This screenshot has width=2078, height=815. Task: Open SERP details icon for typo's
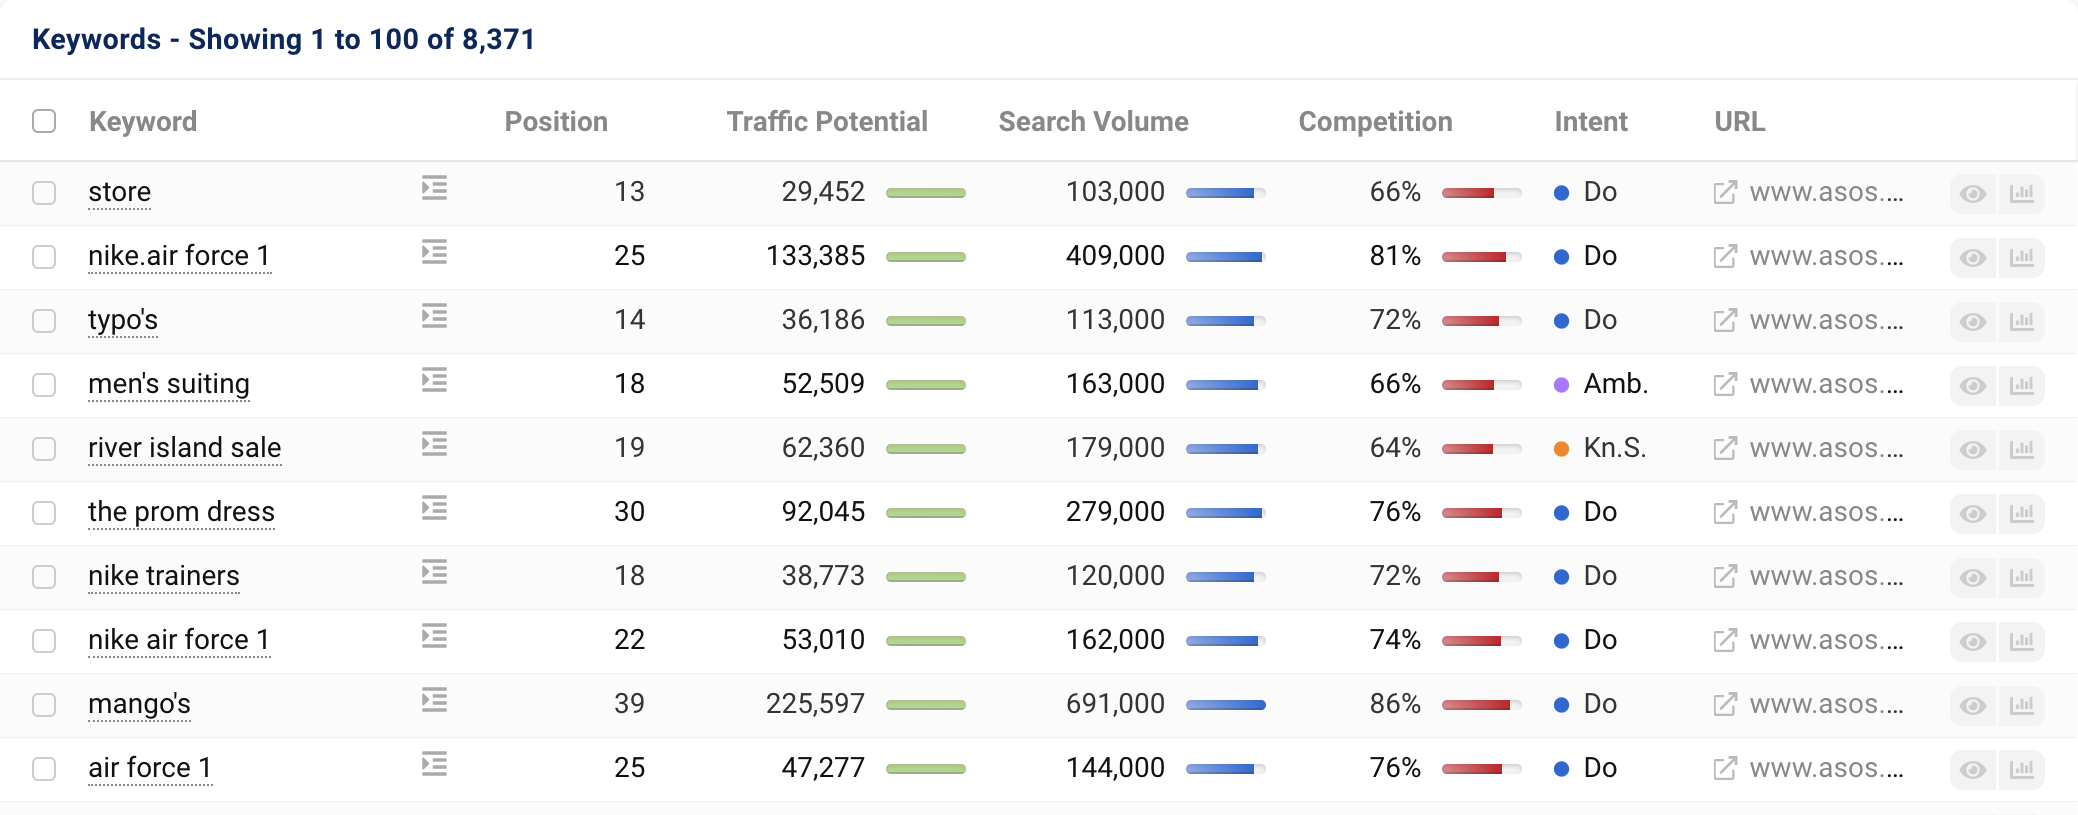coord(434,316)
